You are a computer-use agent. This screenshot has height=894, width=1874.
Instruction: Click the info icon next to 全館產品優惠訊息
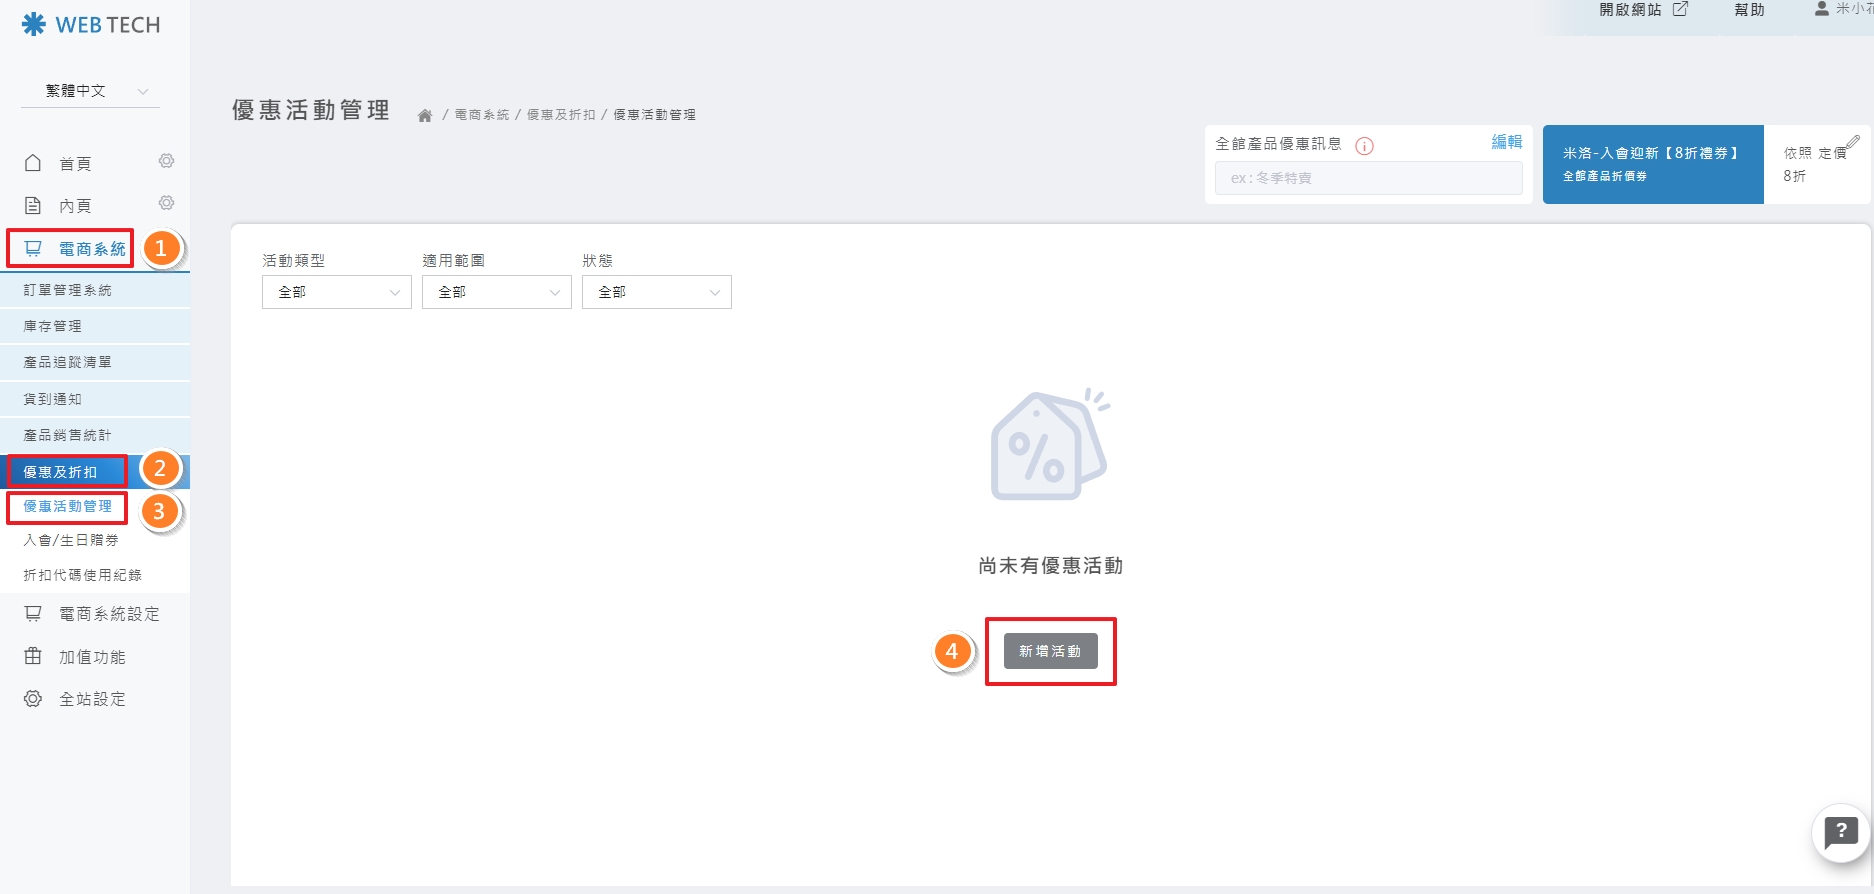point(1364,146)
